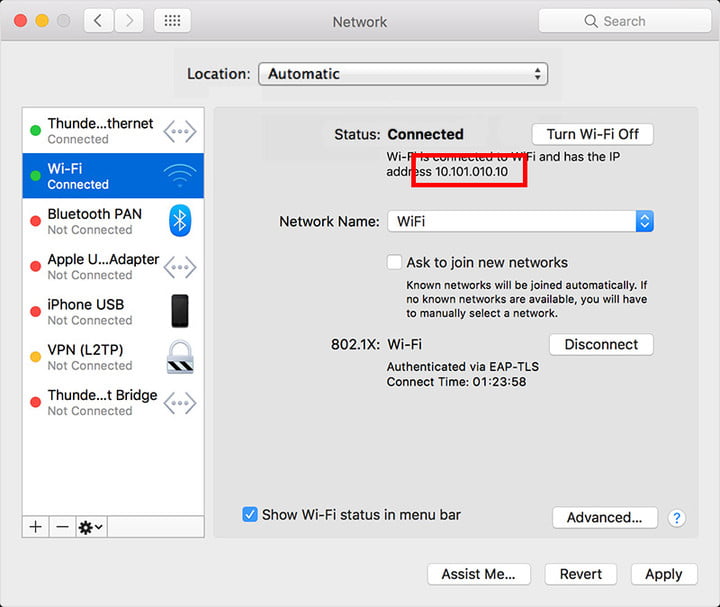Uncheck Show Wi-Fi status in menu bar
Screen dimensions: 720x607
250,515
